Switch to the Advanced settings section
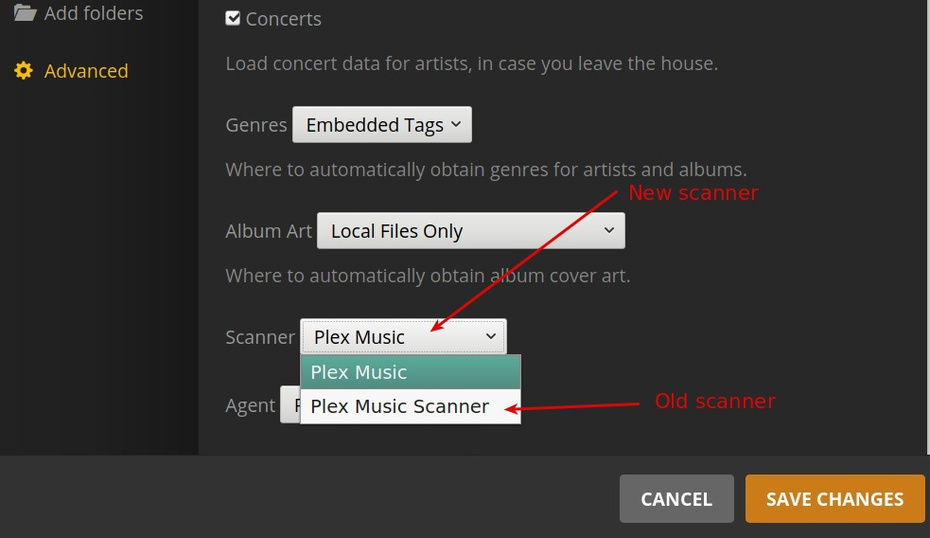The image size is (930, 538). tap(86, 71)
